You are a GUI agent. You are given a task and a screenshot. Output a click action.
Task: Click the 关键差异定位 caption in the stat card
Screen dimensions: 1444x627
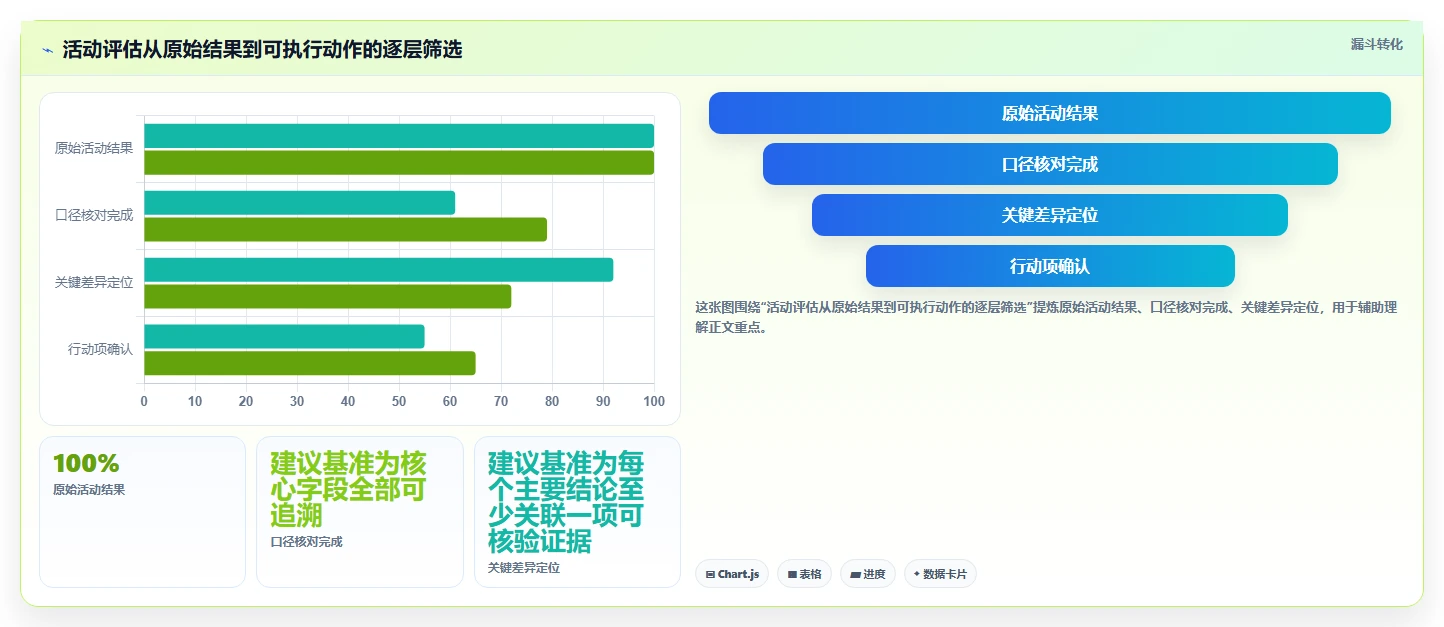[x=524, y=568]
